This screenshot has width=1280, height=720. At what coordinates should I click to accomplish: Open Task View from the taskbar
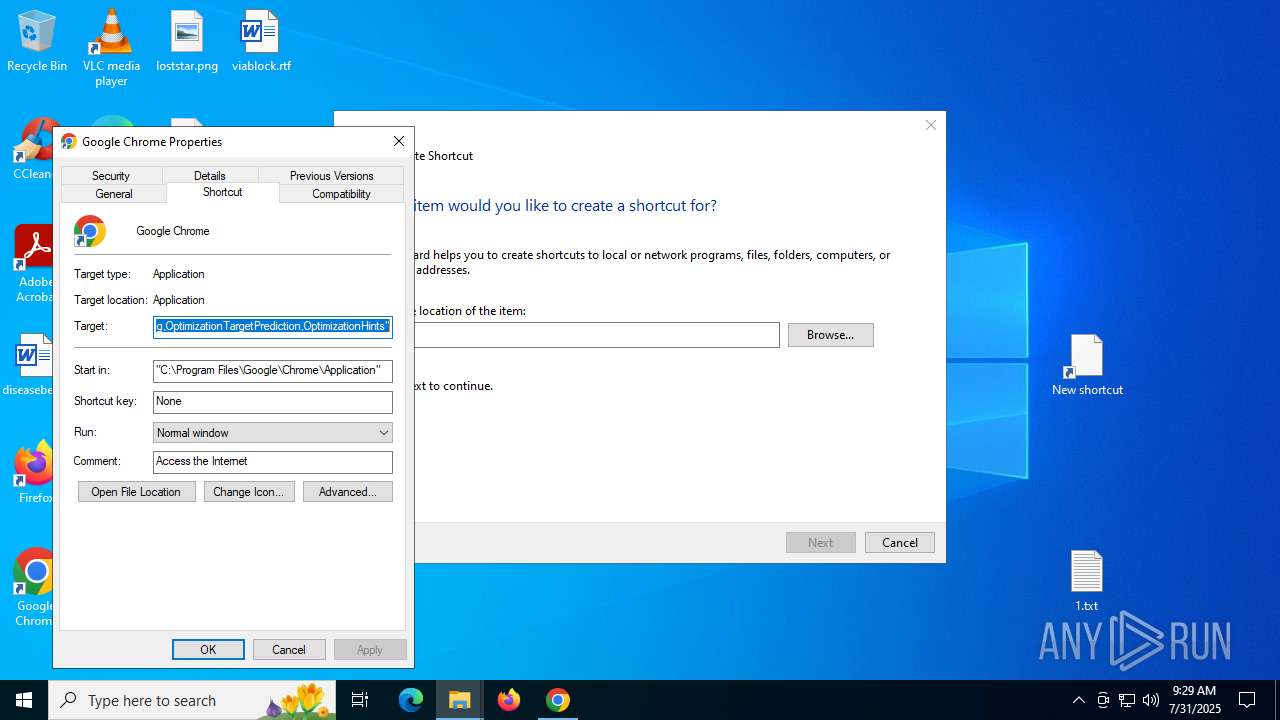[x=360, y=700]
